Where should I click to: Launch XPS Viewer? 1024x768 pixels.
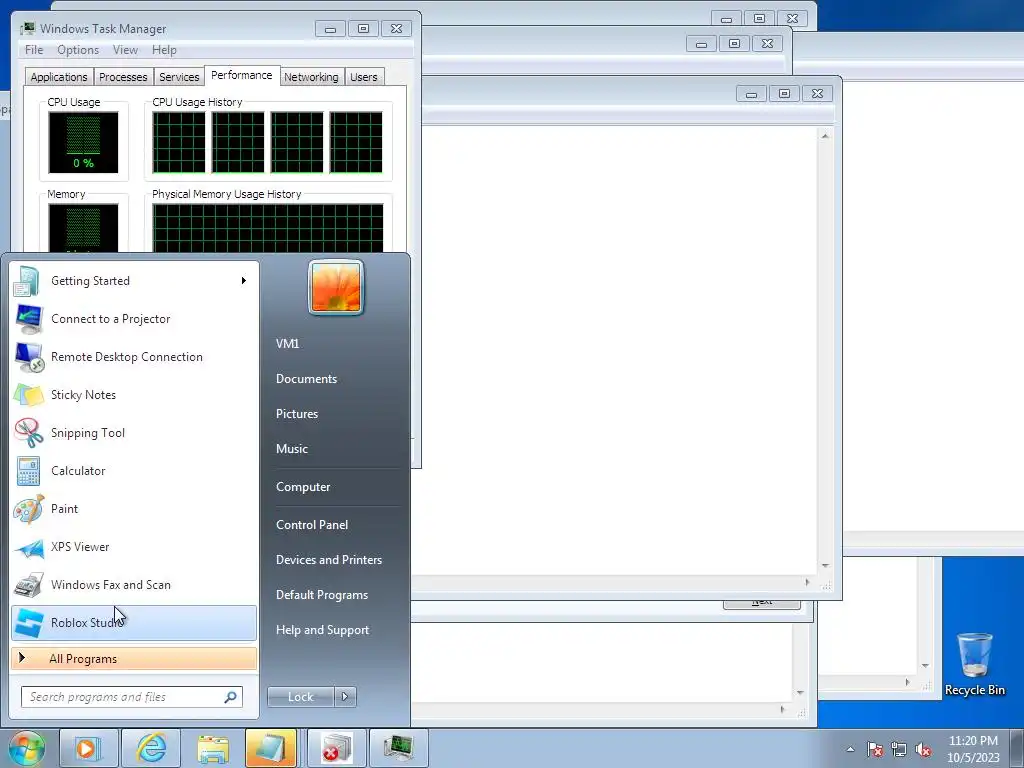point(134,547)
